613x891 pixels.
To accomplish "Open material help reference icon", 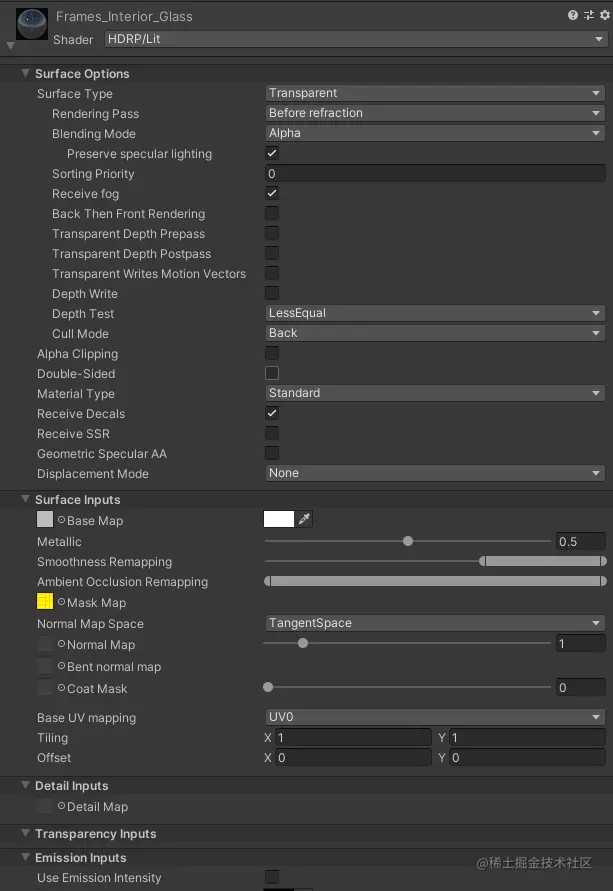I will tap(573, 15).
